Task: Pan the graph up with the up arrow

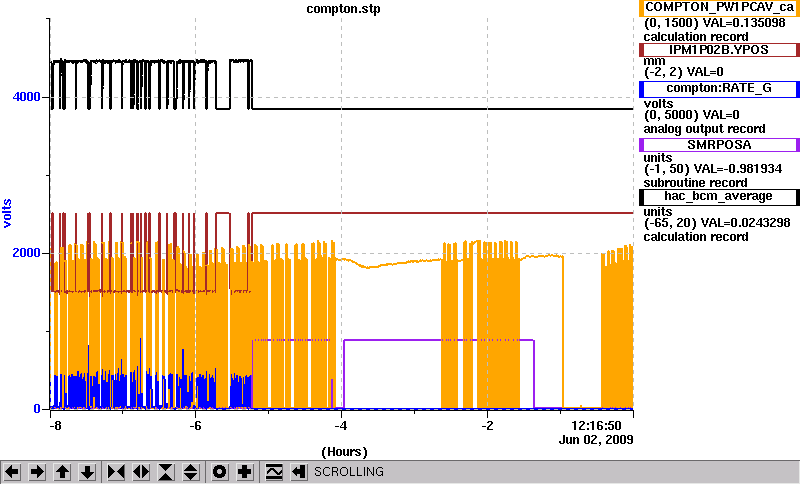Action: pyautogui.click(x=62, y=472)
